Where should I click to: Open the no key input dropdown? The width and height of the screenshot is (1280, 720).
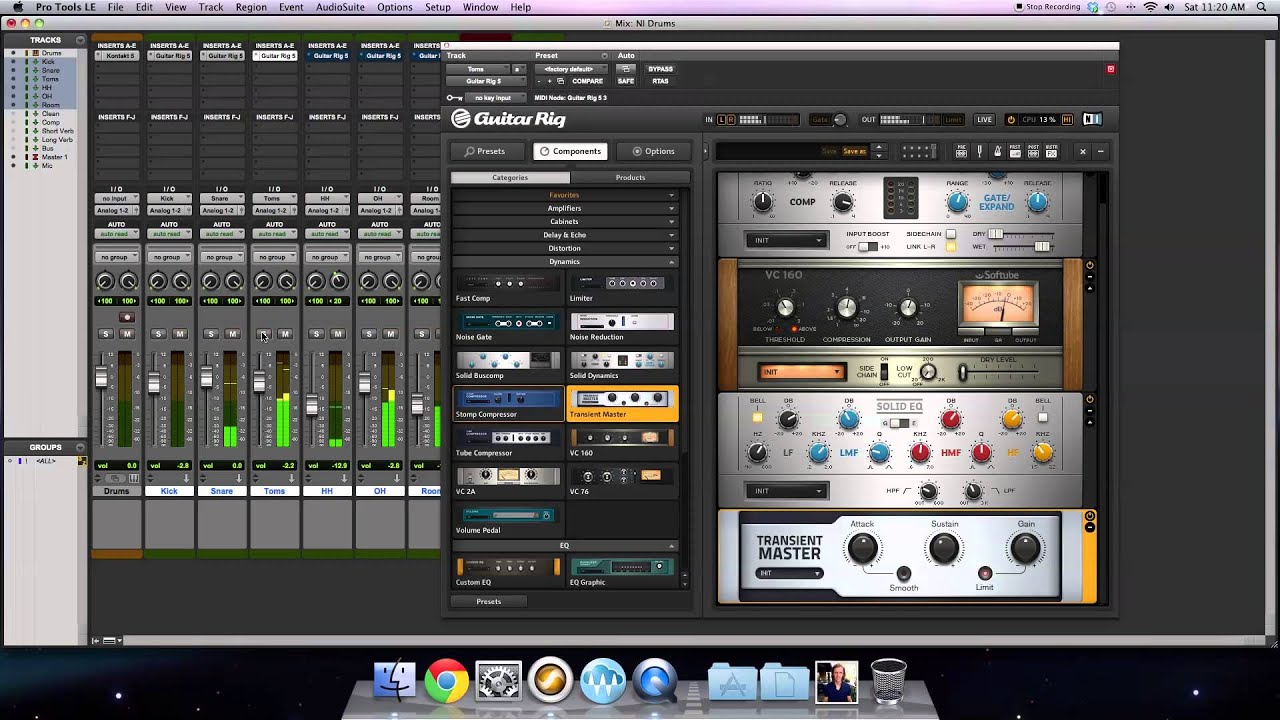coord(495,98)
